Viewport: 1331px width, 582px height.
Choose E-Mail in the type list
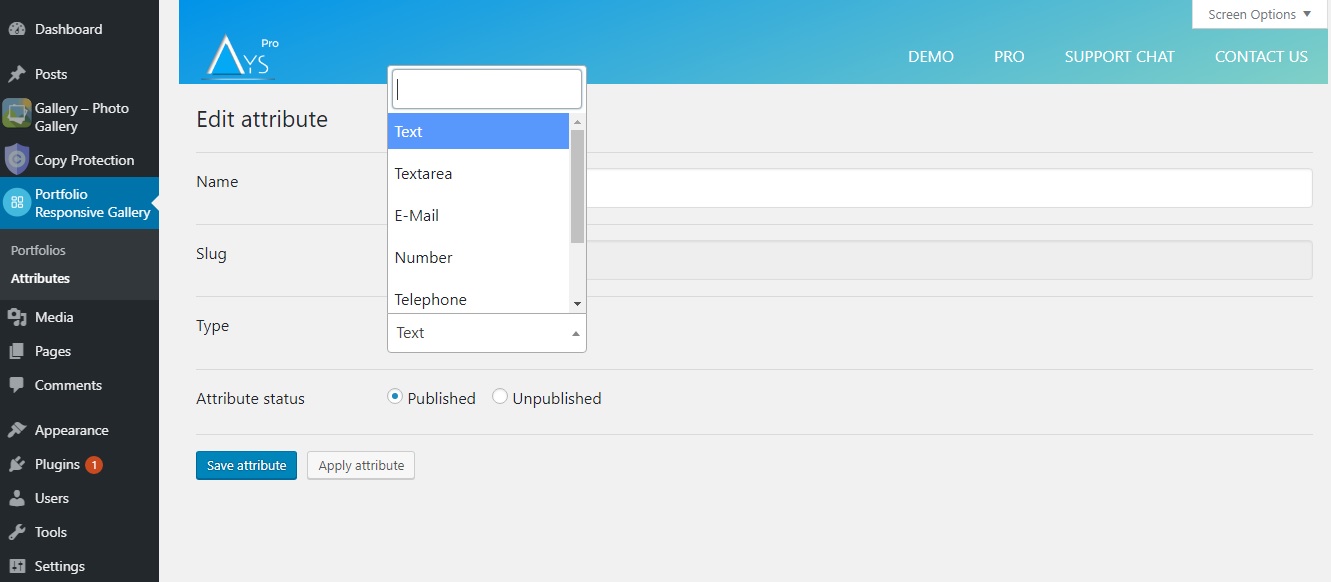click(x=478, y=215)
